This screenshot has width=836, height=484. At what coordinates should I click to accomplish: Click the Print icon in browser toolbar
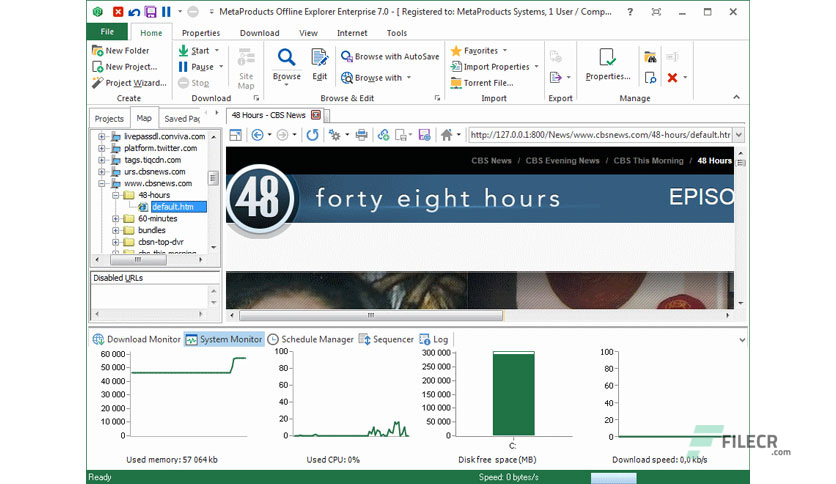click(x=361, y=135)
